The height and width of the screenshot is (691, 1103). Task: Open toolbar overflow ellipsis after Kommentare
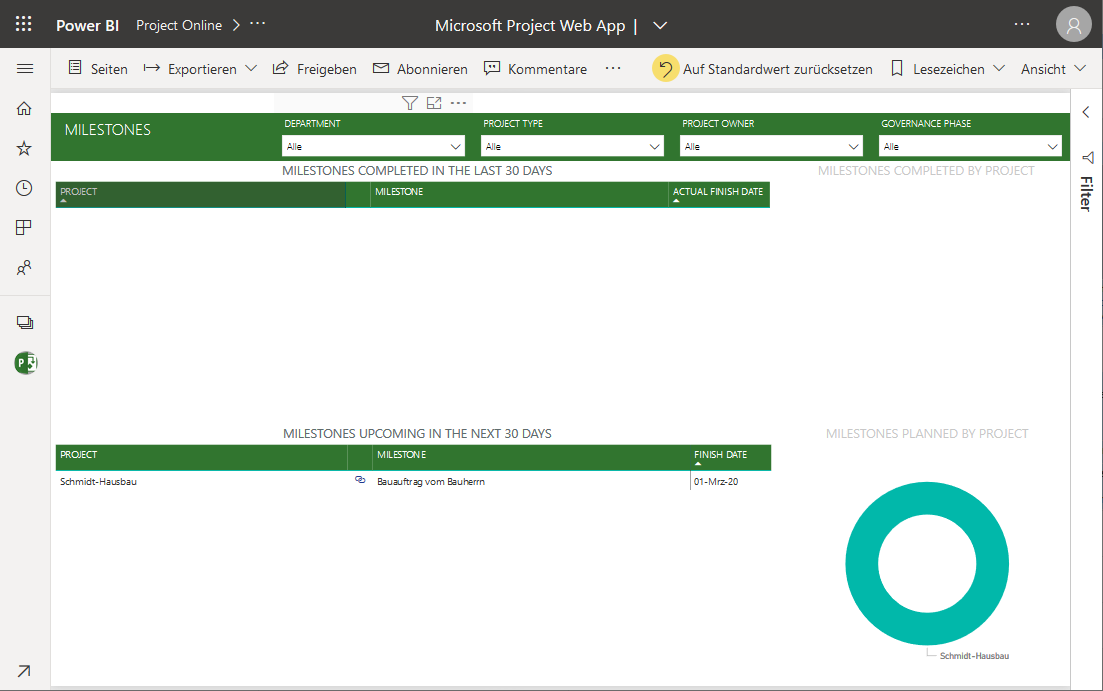tap(613, 68)
